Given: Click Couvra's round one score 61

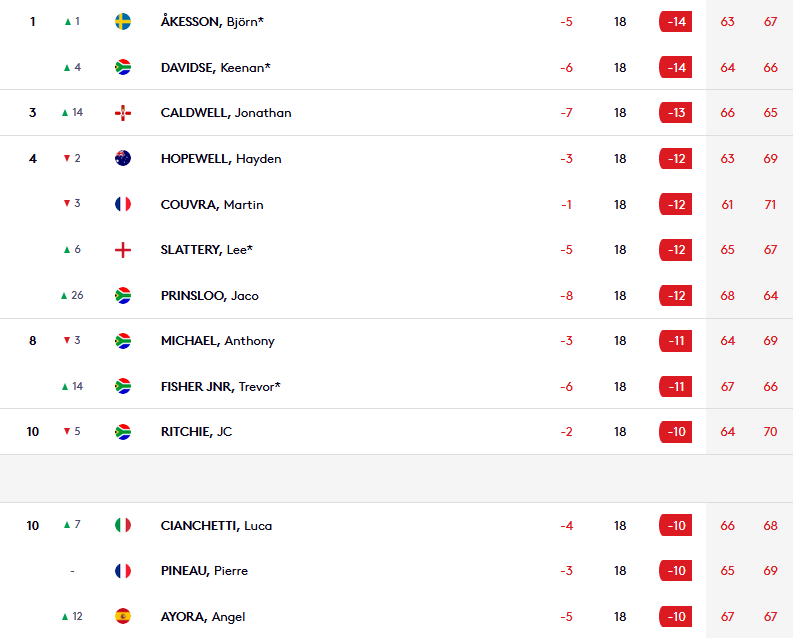Looking at the screenshot, I should click(x=727, y=205).
